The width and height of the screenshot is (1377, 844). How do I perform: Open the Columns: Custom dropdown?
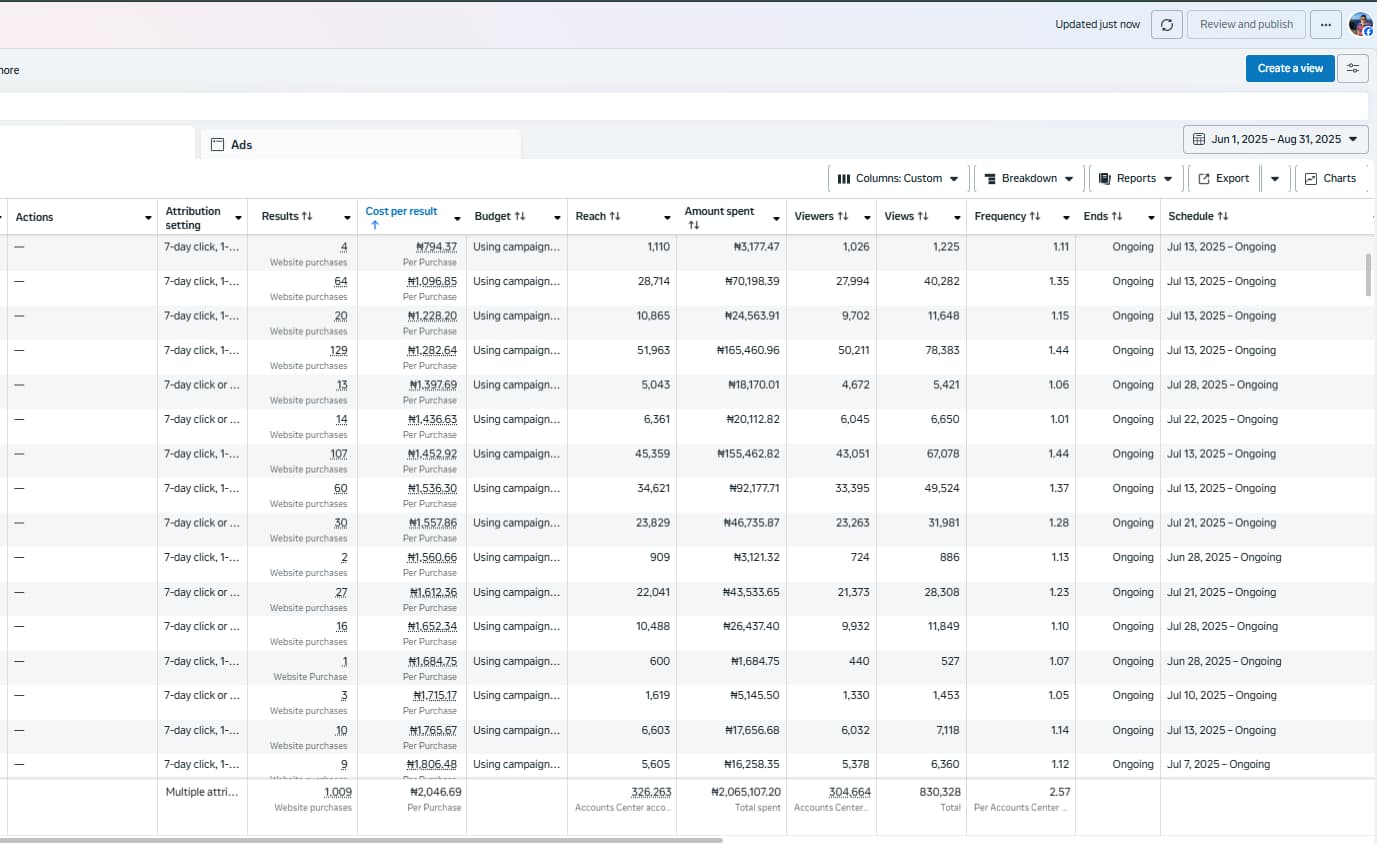(897, 179)
